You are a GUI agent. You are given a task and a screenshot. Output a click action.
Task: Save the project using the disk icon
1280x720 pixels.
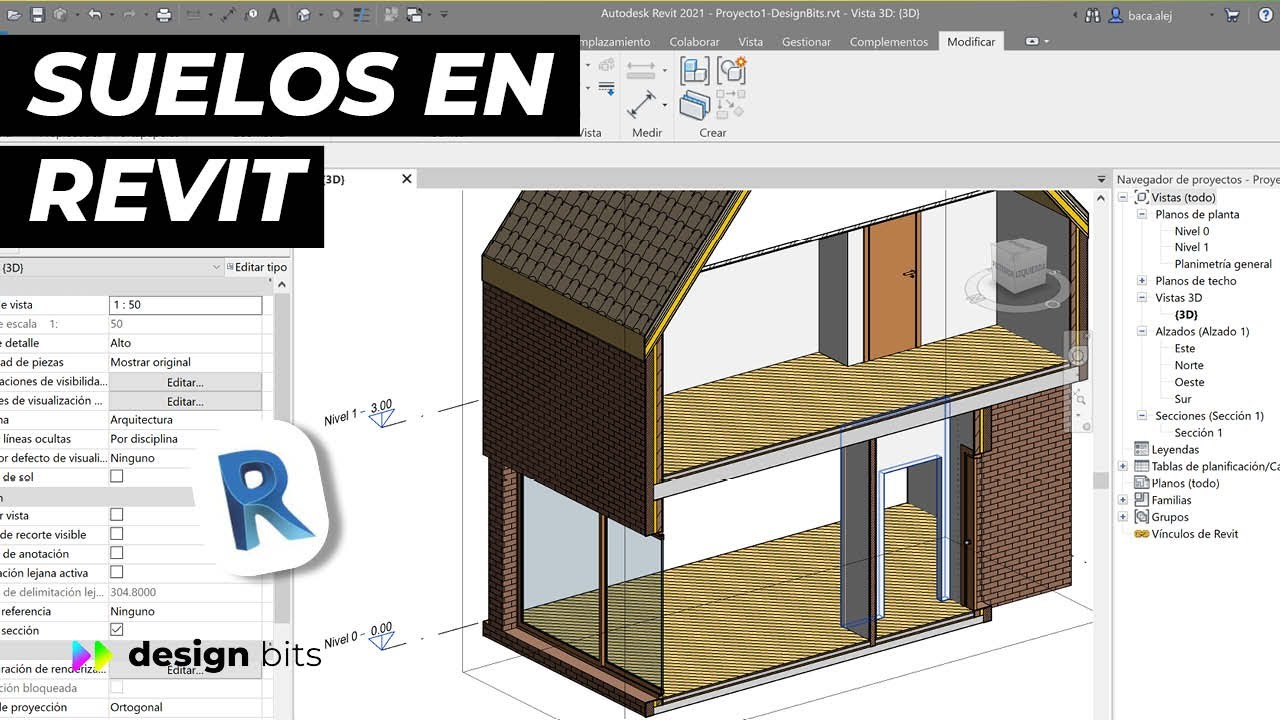pos(37,15)
